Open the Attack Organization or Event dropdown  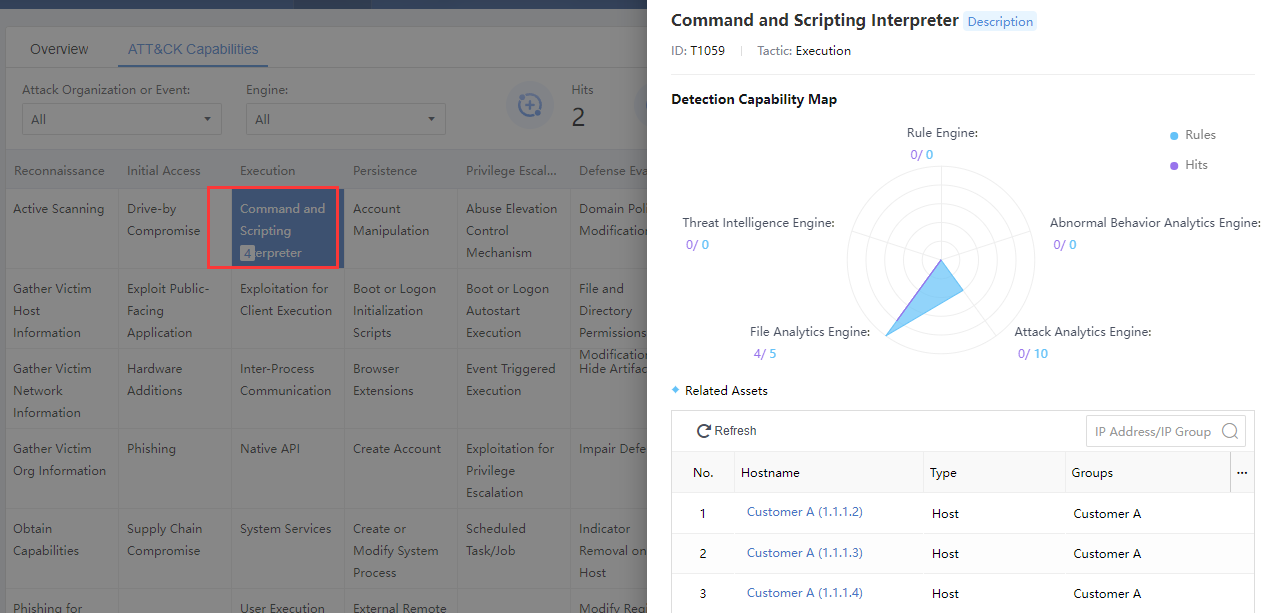[x=121, y=119]
